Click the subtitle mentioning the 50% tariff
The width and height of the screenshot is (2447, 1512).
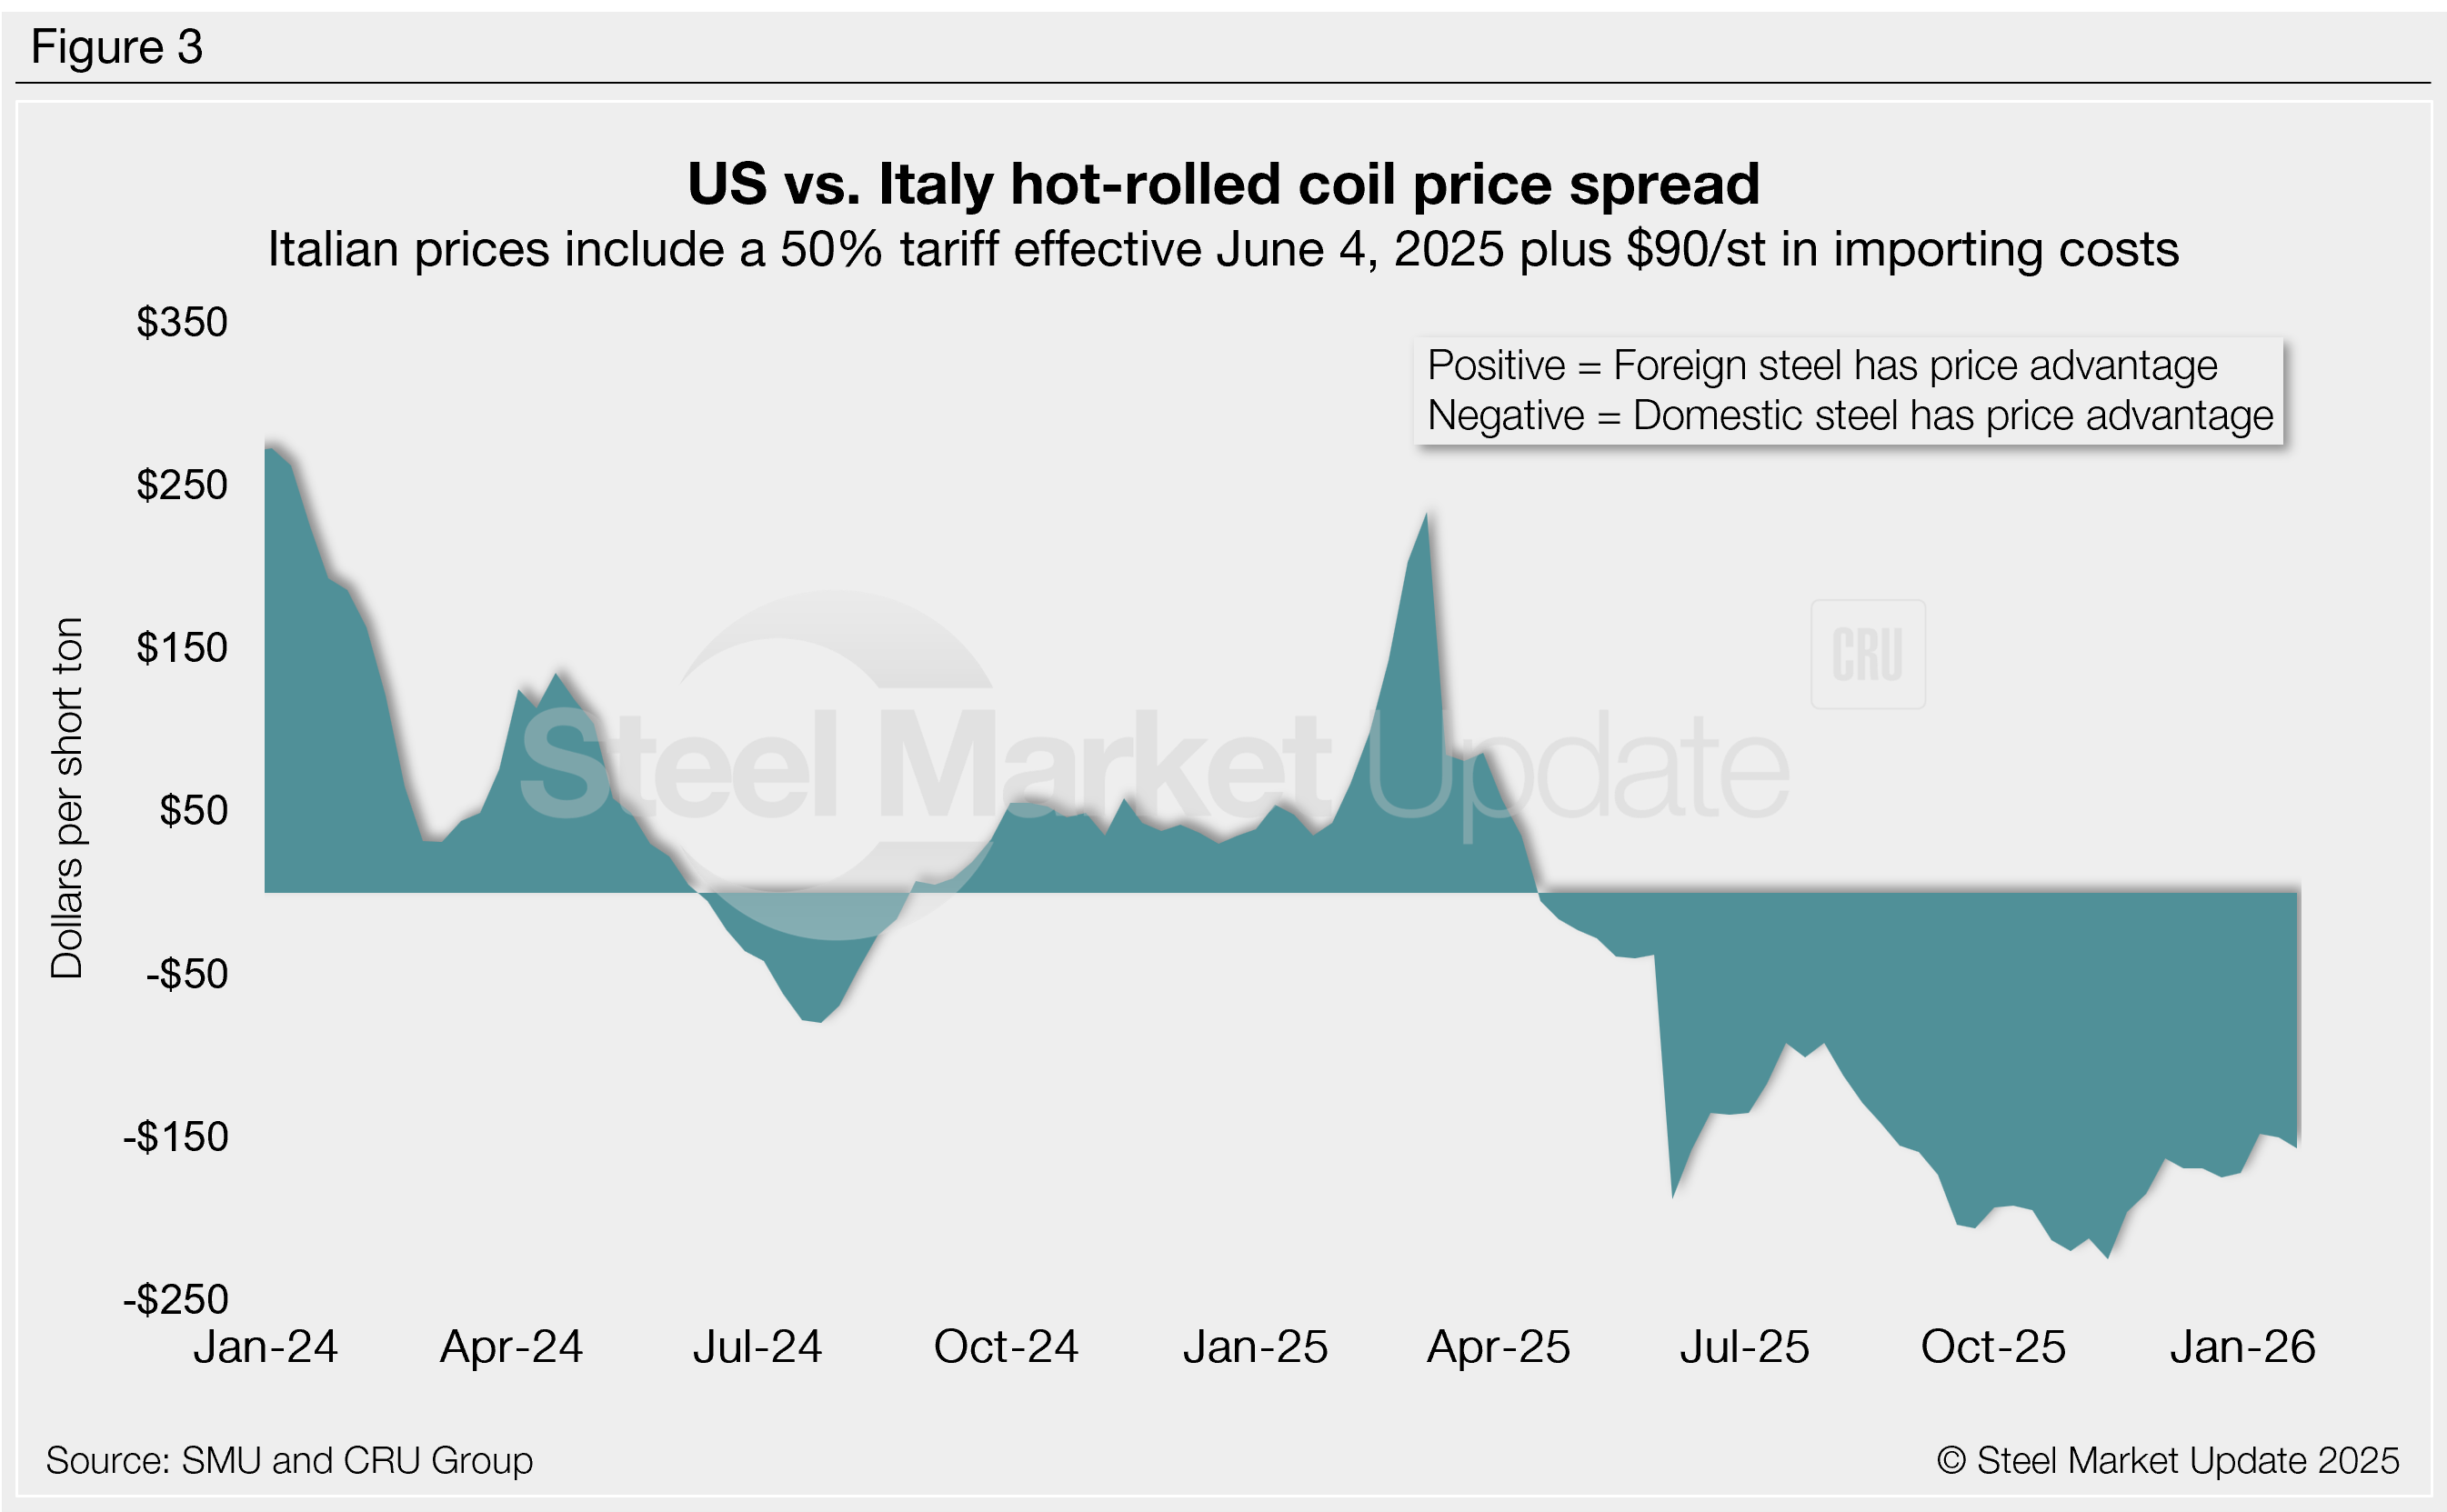tap(1223, 249)
